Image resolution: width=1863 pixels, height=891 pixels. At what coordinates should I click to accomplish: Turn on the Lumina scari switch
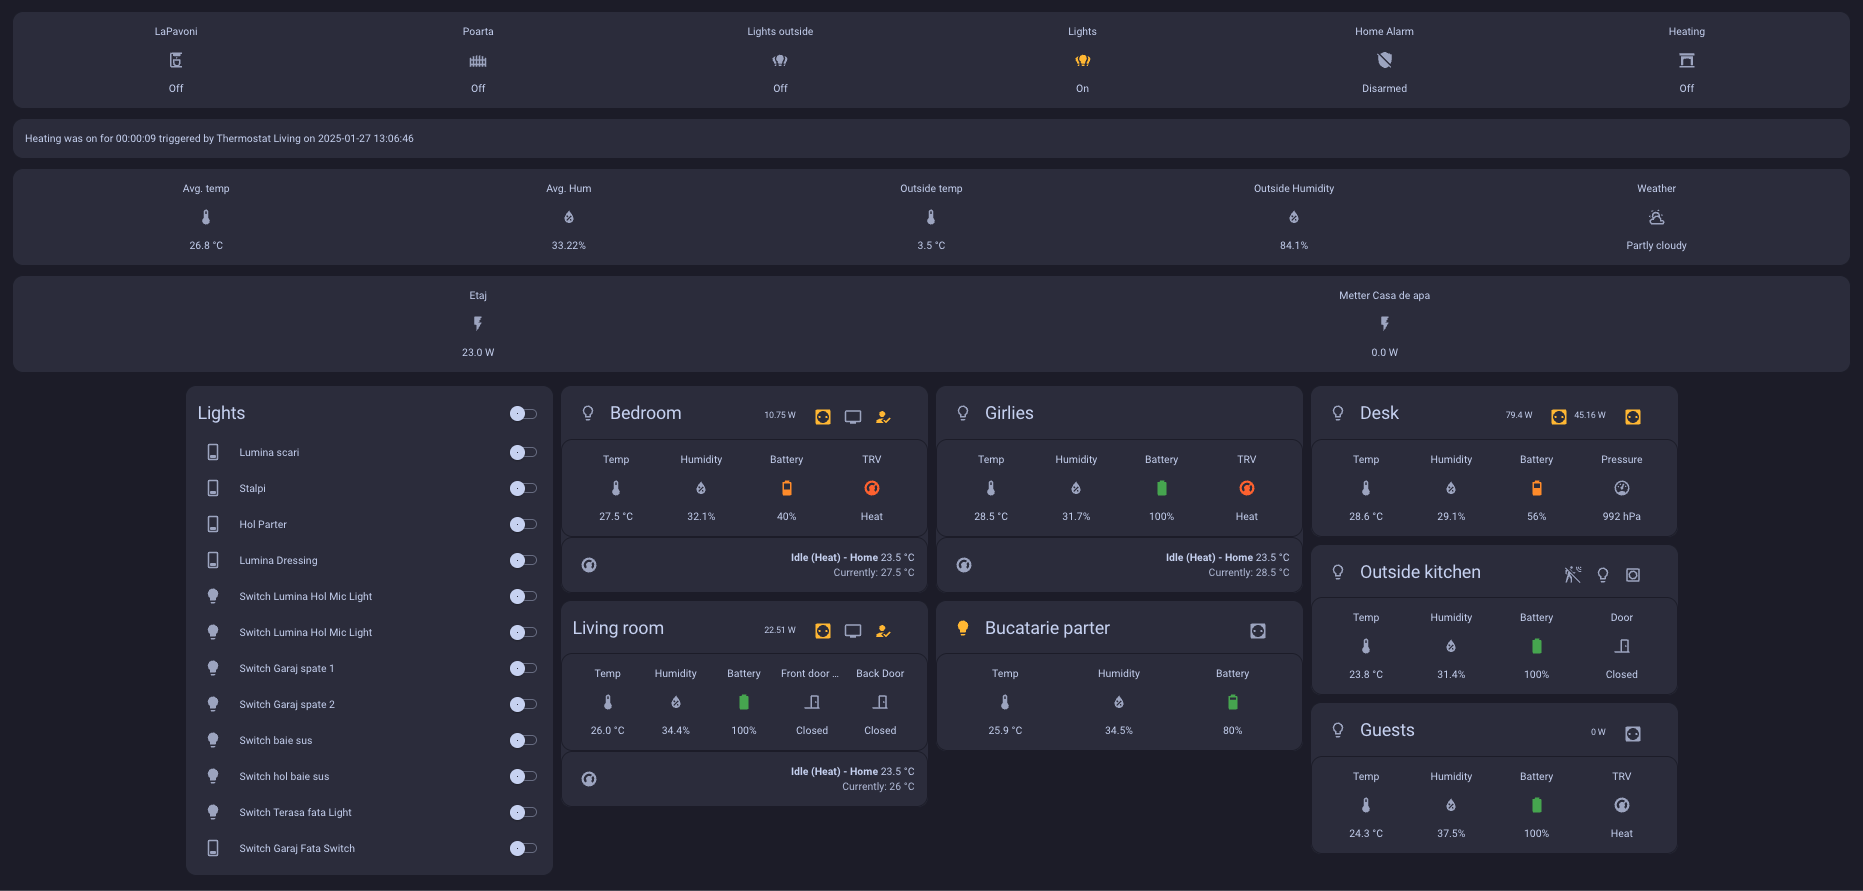(523, 453)
